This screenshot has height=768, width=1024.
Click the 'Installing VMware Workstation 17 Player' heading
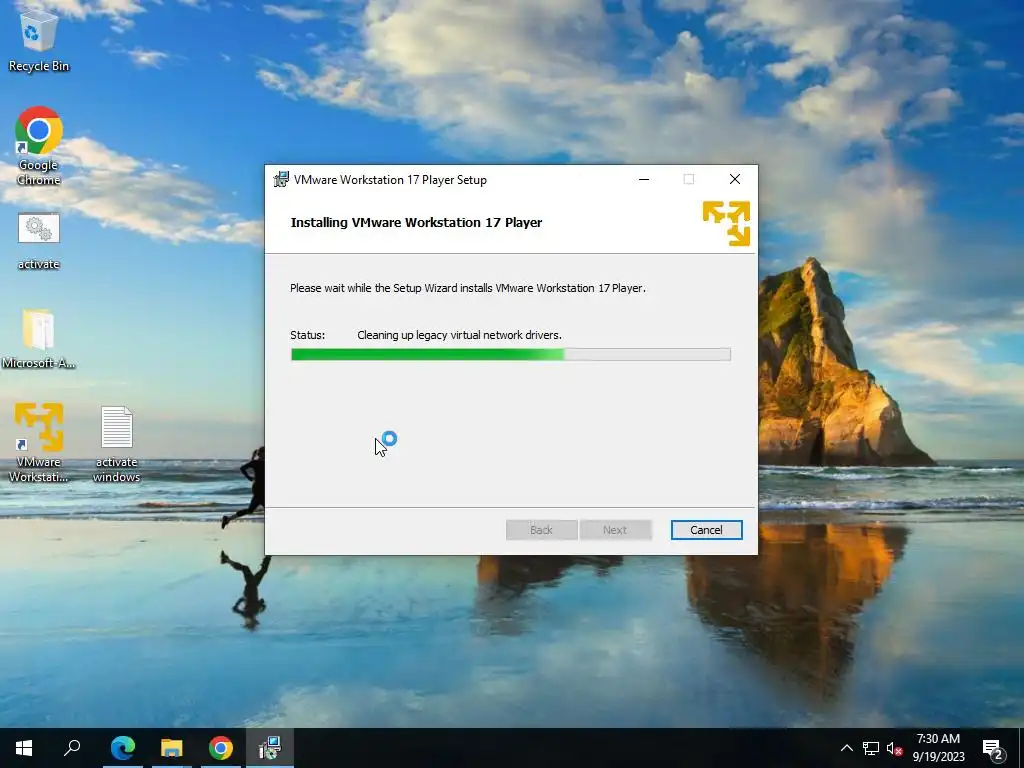(x=416, y=222)
